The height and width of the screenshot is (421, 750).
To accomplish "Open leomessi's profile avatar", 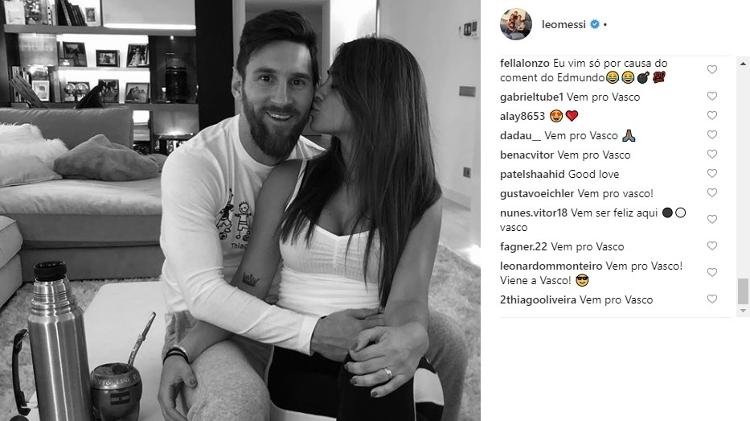I will [x=516, y=24].
